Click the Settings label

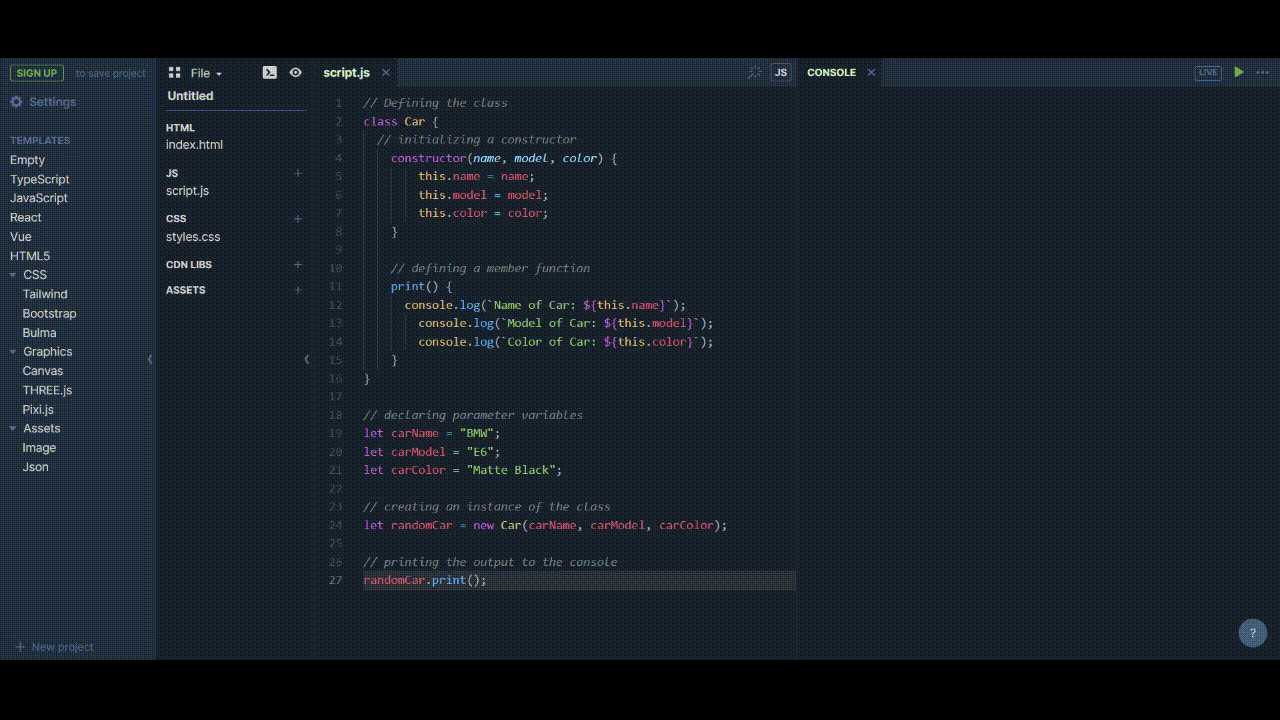(52, 102)
